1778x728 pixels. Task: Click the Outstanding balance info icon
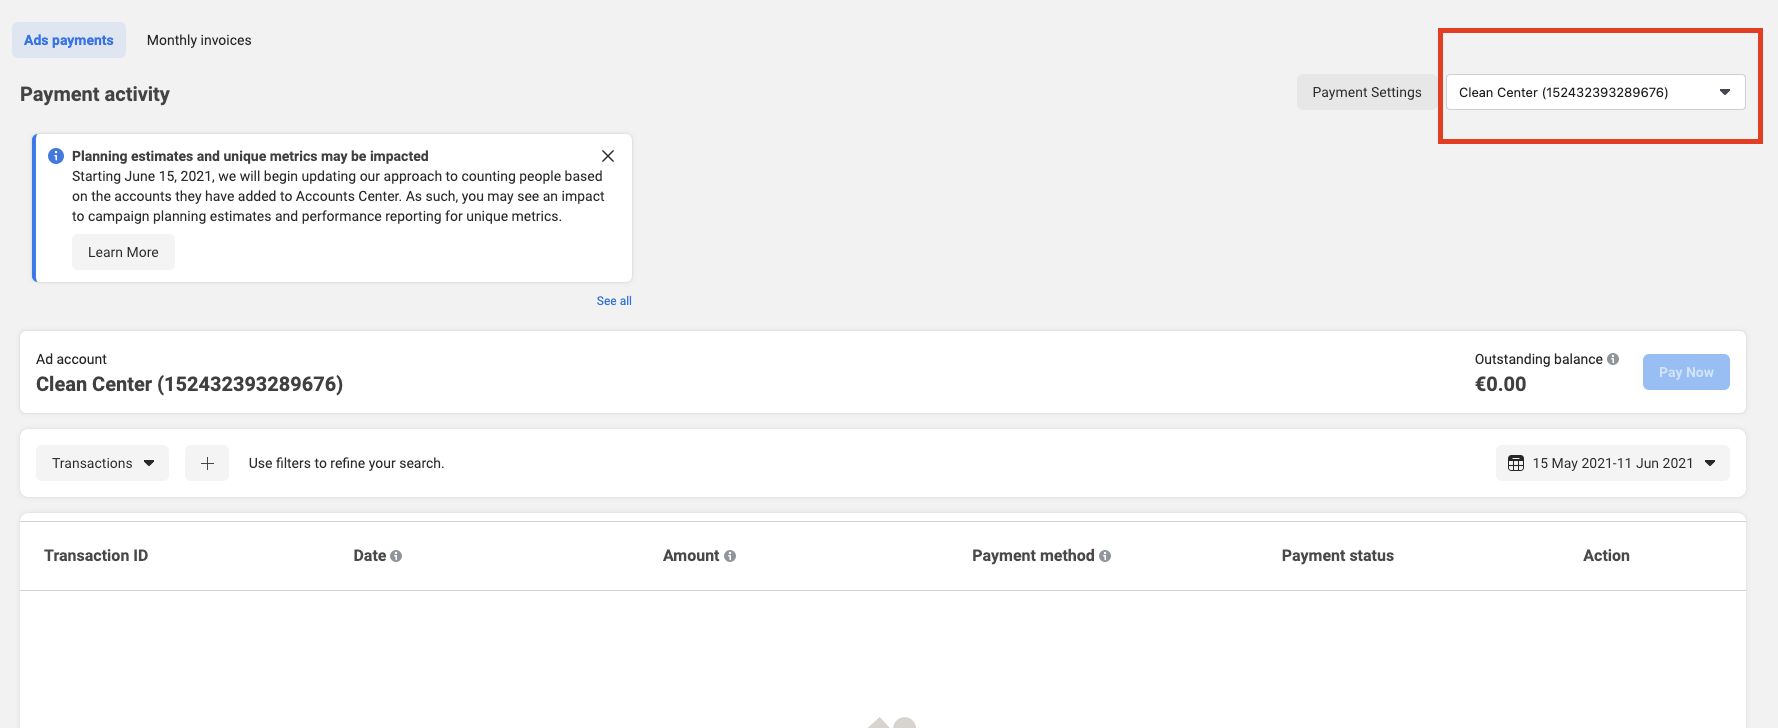[x=1613, y=359]
